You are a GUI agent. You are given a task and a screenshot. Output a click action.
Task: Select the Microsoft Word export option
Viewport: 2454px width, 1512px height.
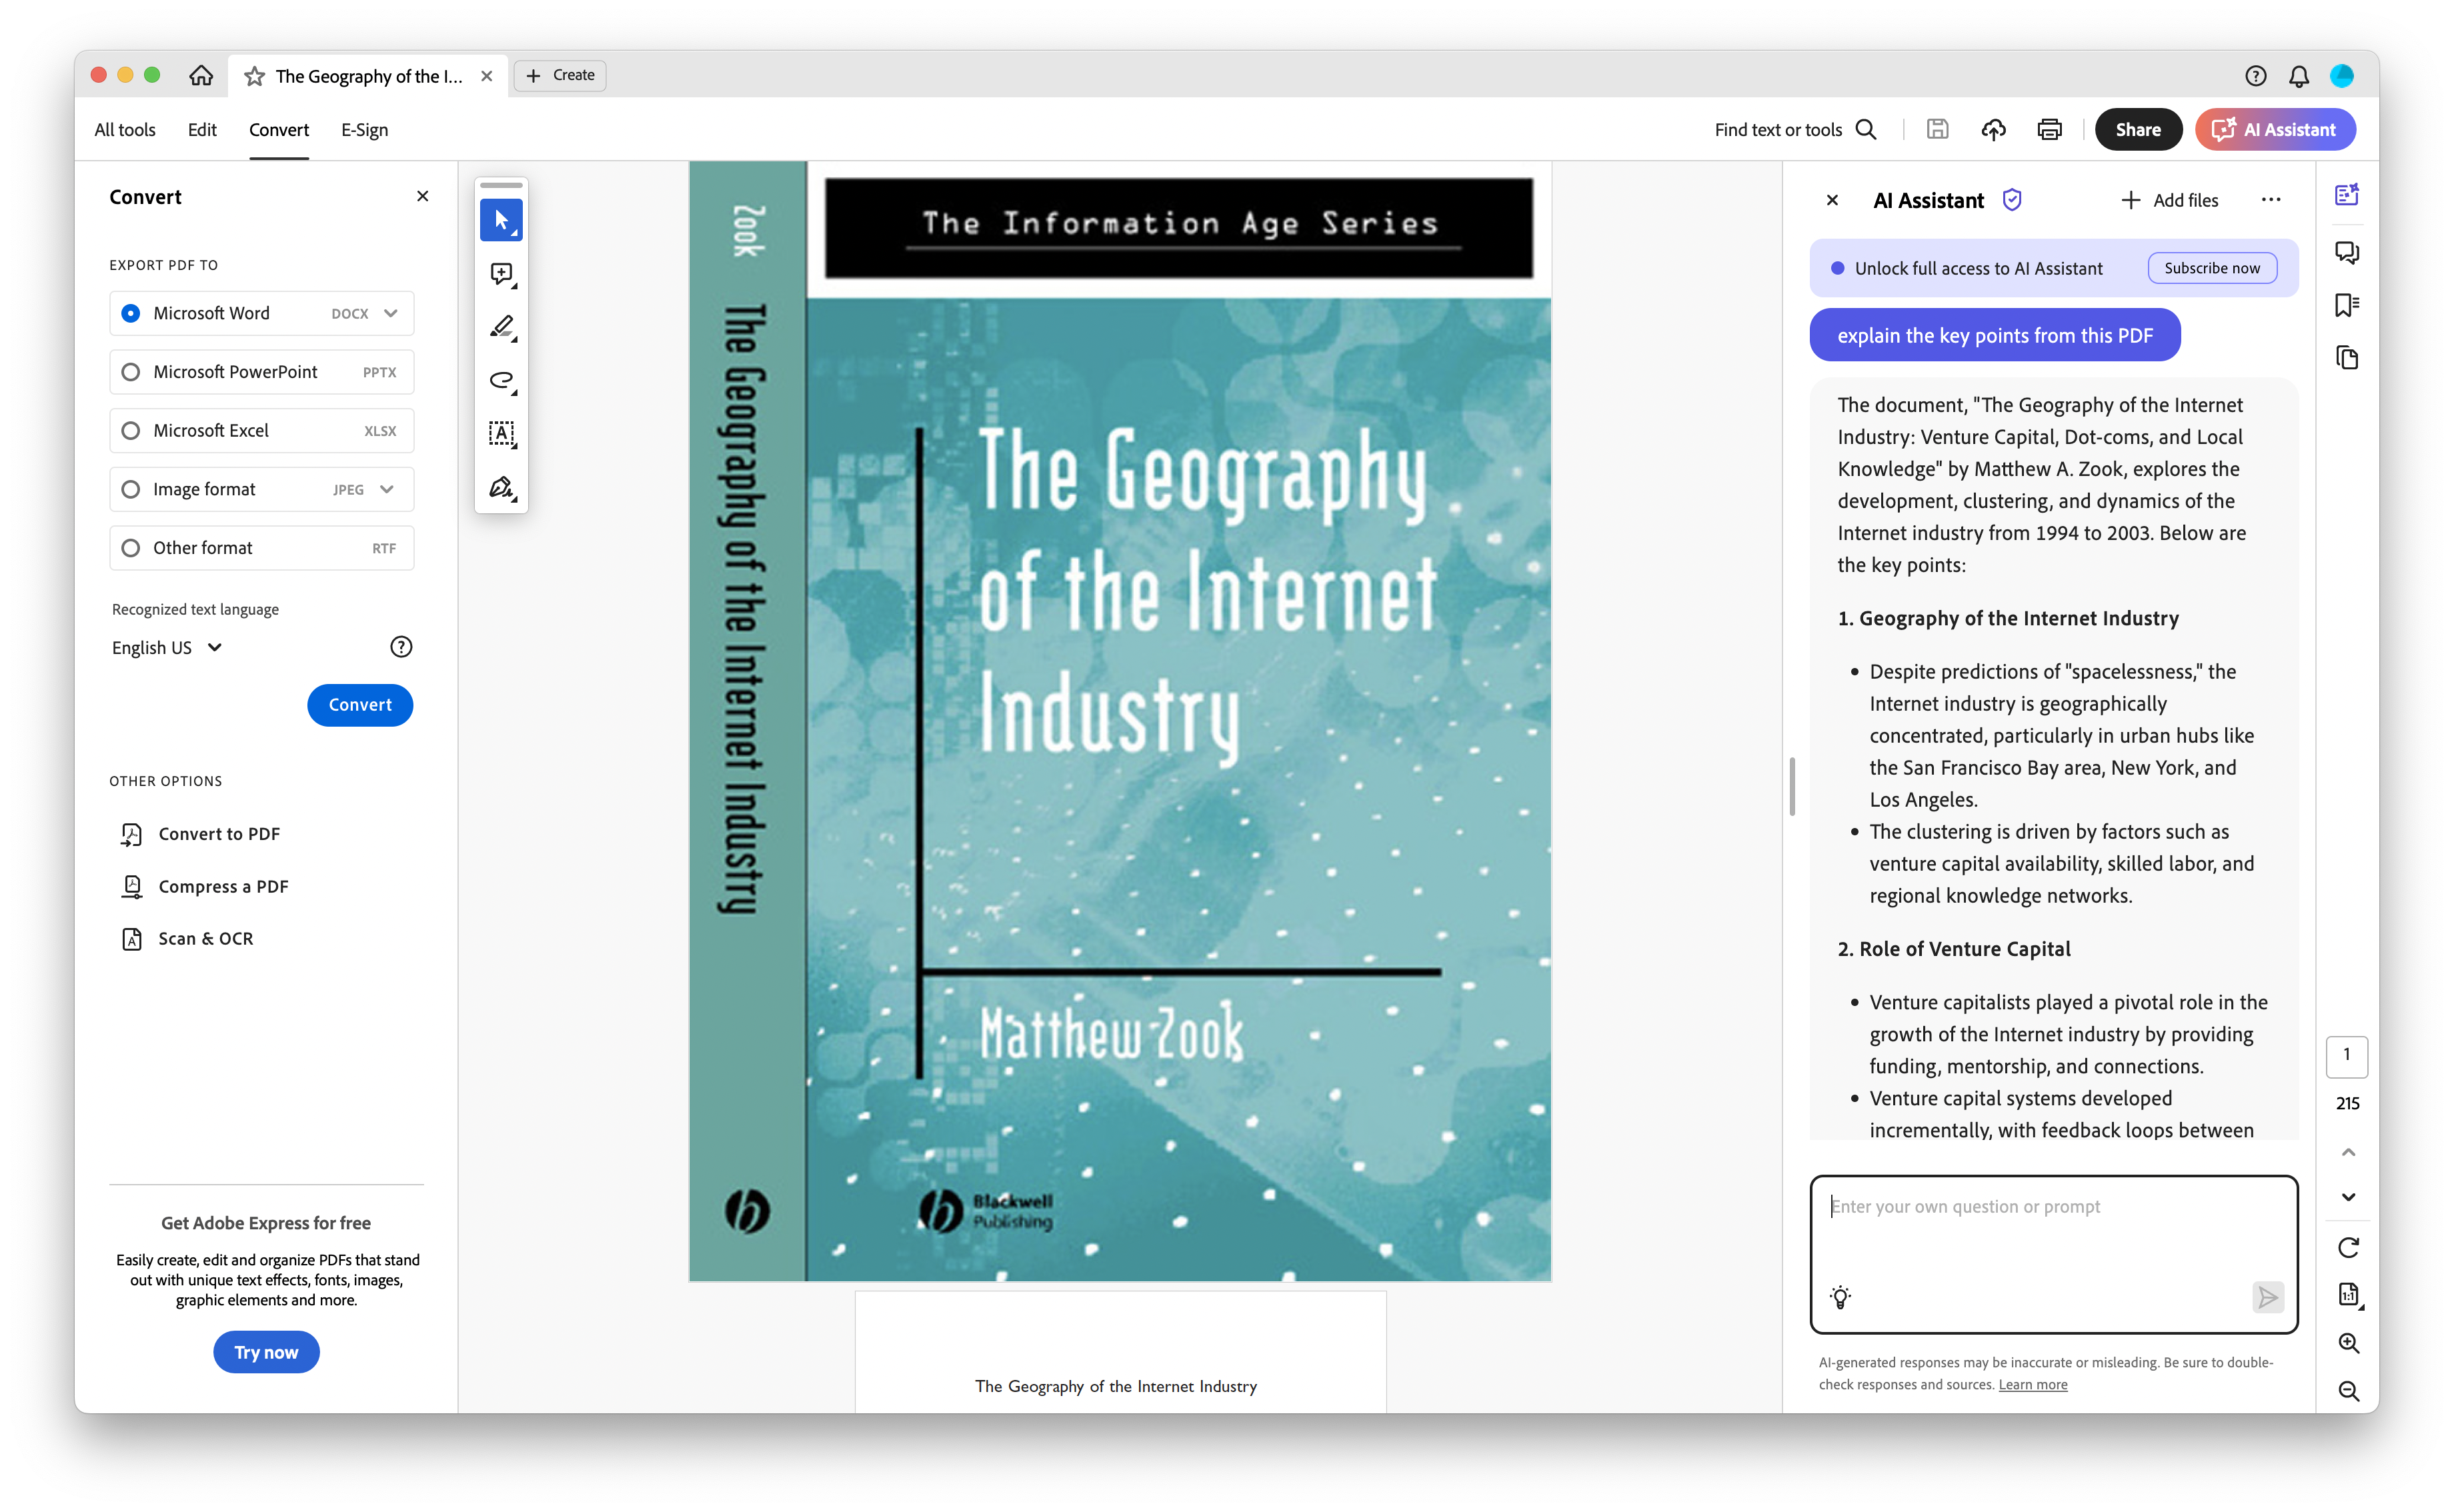[x=261, y=313]
